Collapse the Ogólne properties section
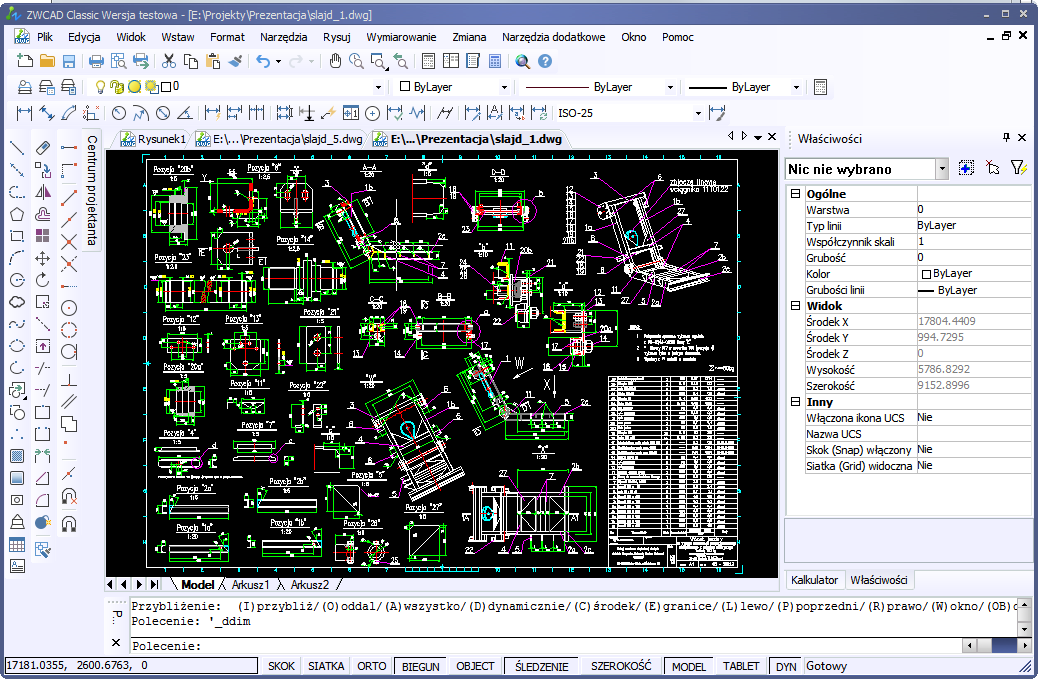 [795, 194]
